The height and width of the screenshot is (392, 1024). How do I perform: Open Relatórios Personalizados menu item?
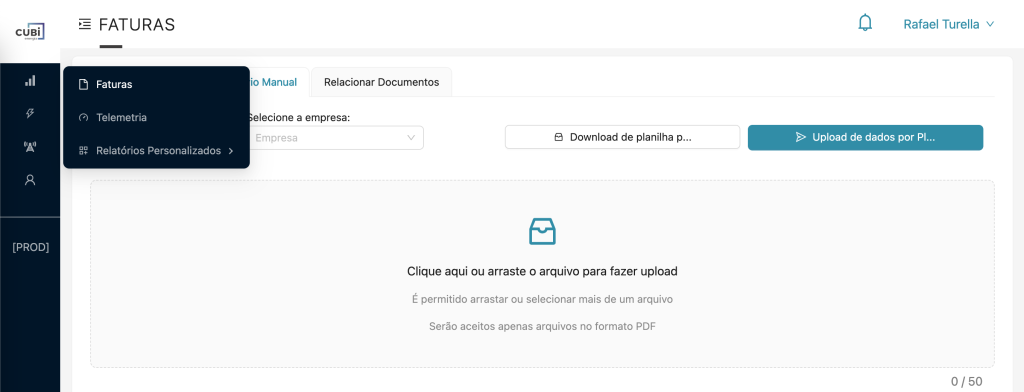157,151
